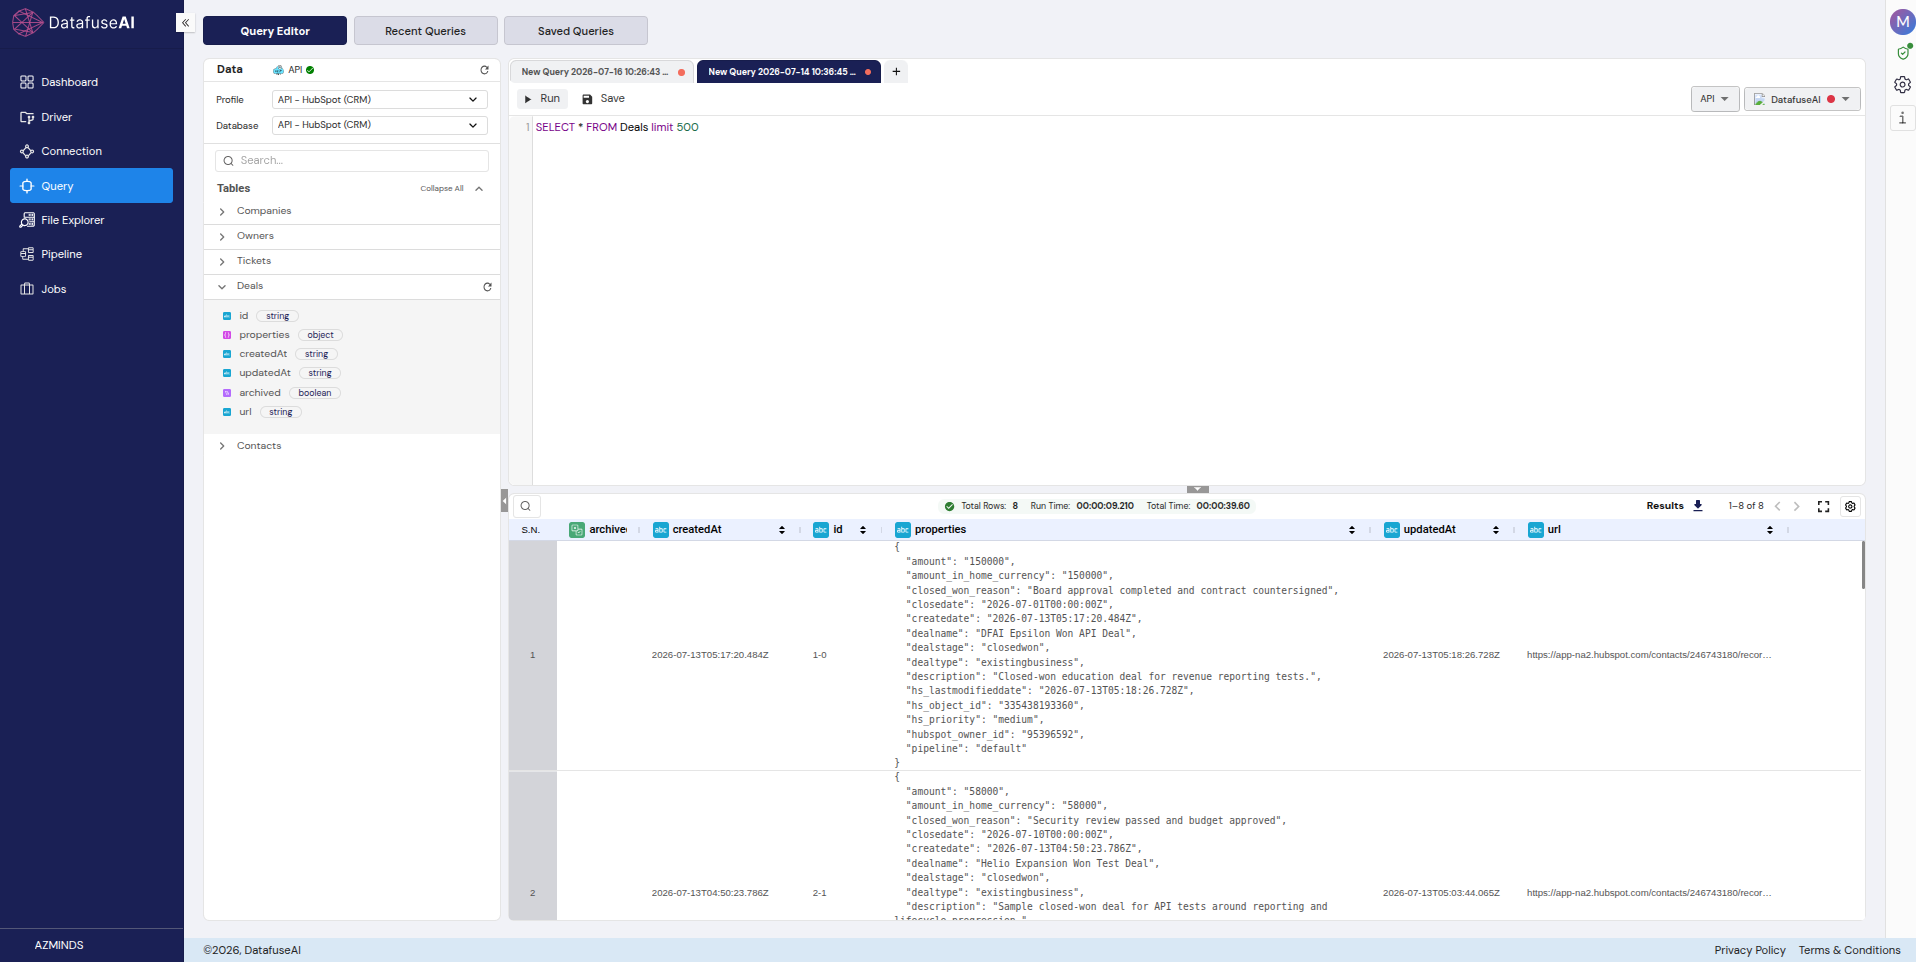This screenshot has width=1916, height=962.
Task: Select the properties column in Deals
Action: (264, 335)
